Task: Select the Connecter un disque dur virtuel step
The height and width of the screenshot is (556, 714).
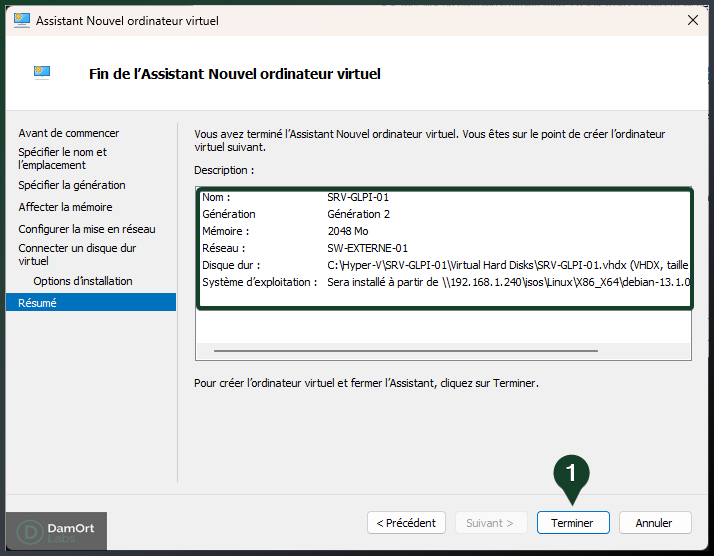Action: point(77,254)
